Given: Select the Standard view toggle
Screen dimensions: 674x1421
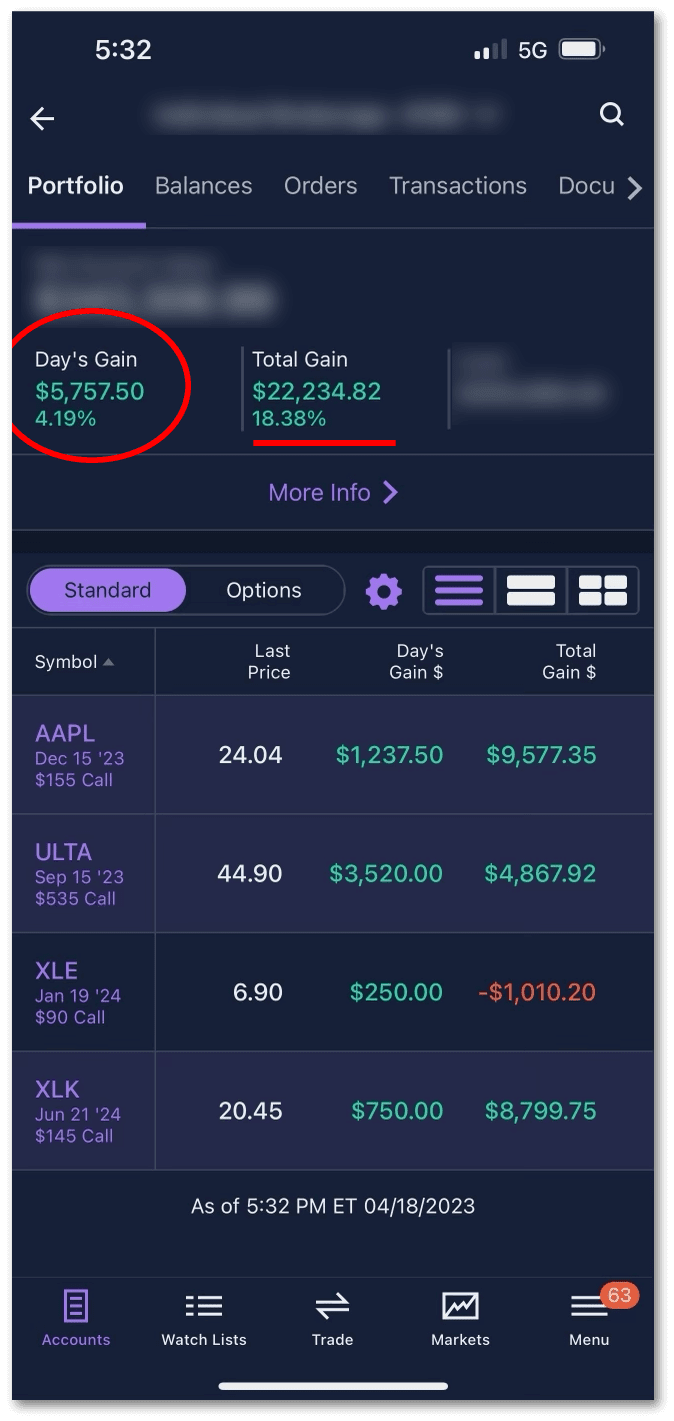Looking at the screenshot, I should [107, 590].
